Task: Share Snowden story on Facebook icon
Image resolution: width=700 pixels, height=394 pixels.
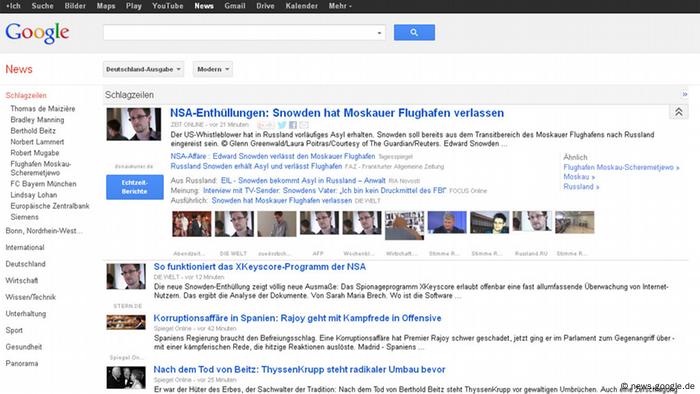Action: coord(293,125)
